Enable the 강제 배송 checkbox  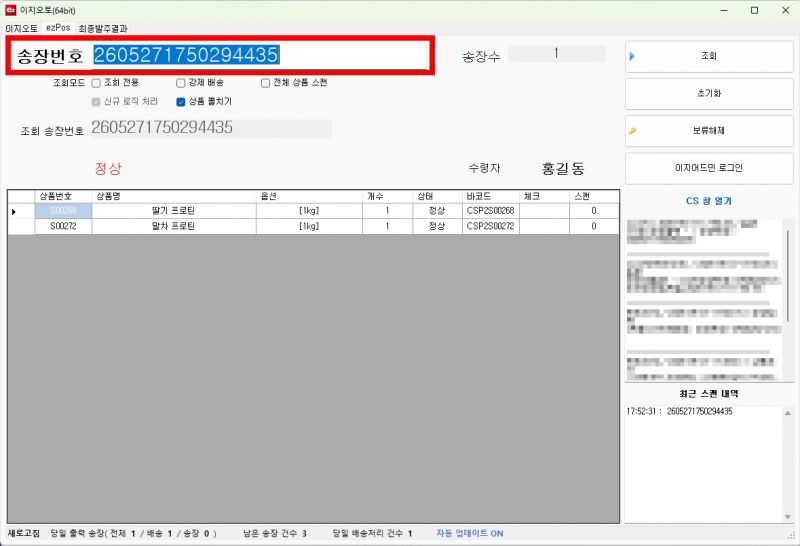pyautogui.click(x=181, y=83)
